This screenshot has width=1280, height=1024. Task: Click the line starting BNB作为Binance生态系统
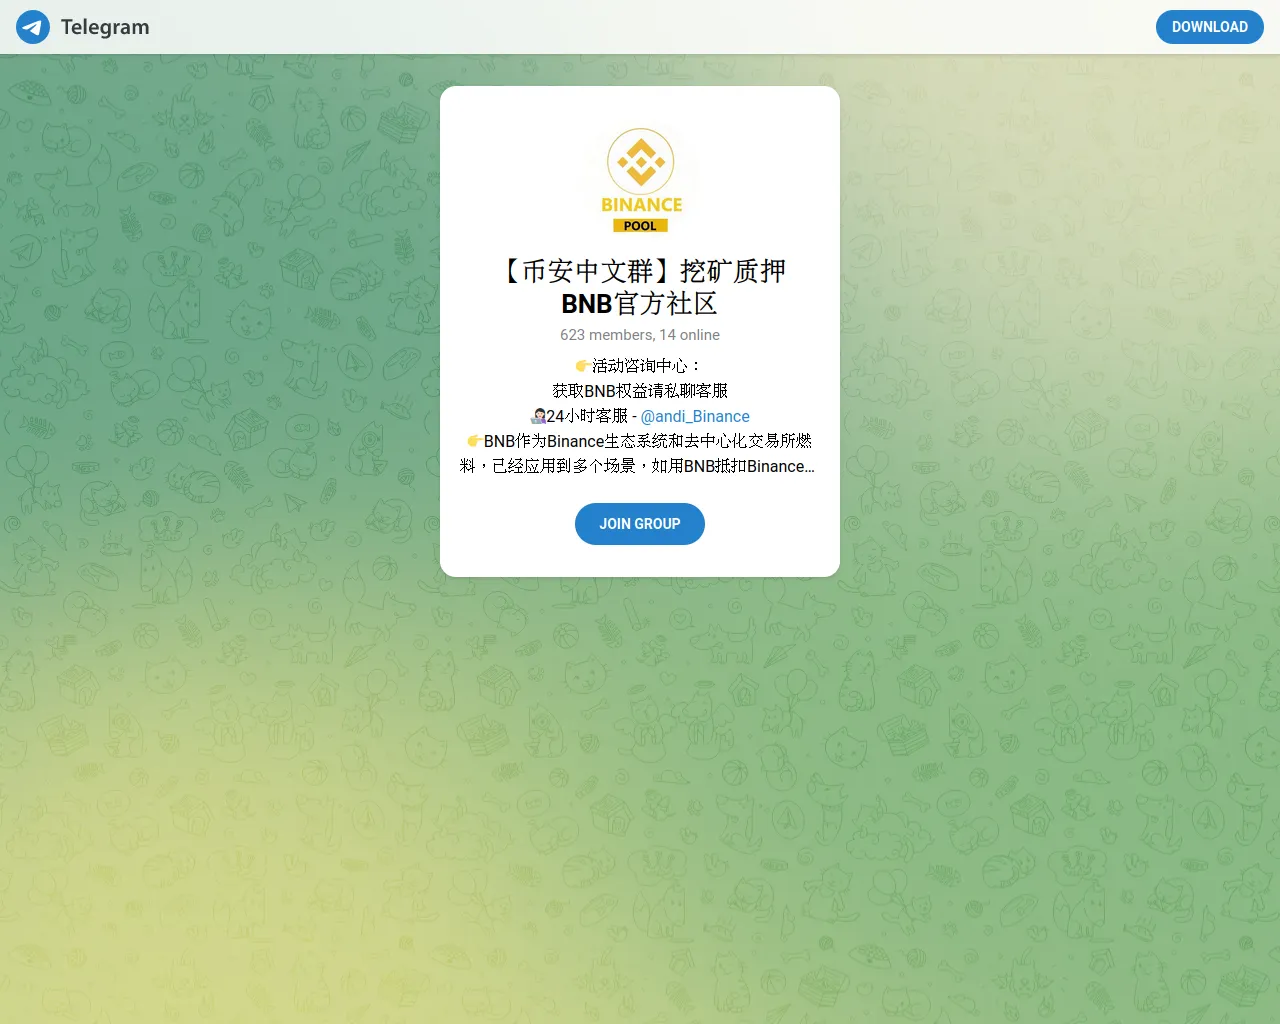640,441
